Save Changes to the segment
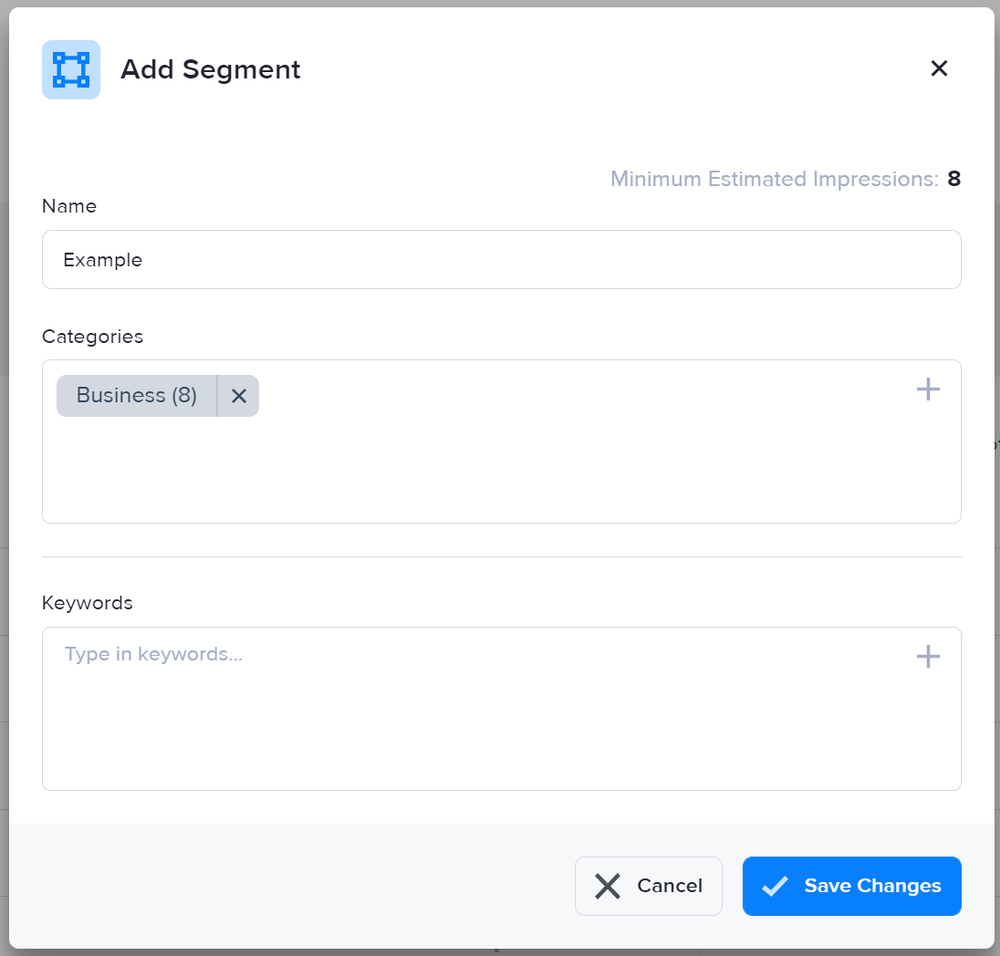Image resolution: width=1000 pixels, height=956 pixels. coord(851,886)
